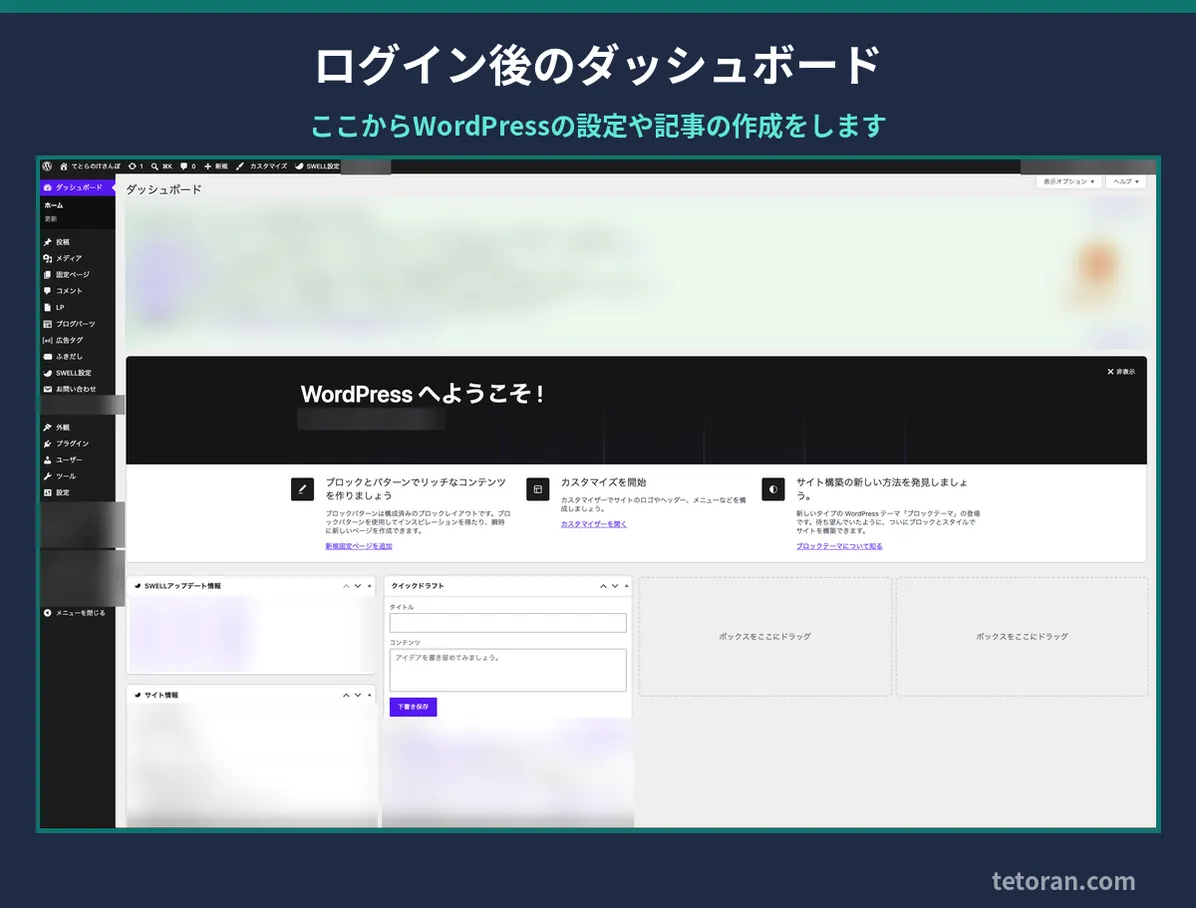Image resolution: width=1196 pixels, height=908 pixels.
Task: Click サイト情報 panel title
Action: point(161,695)
